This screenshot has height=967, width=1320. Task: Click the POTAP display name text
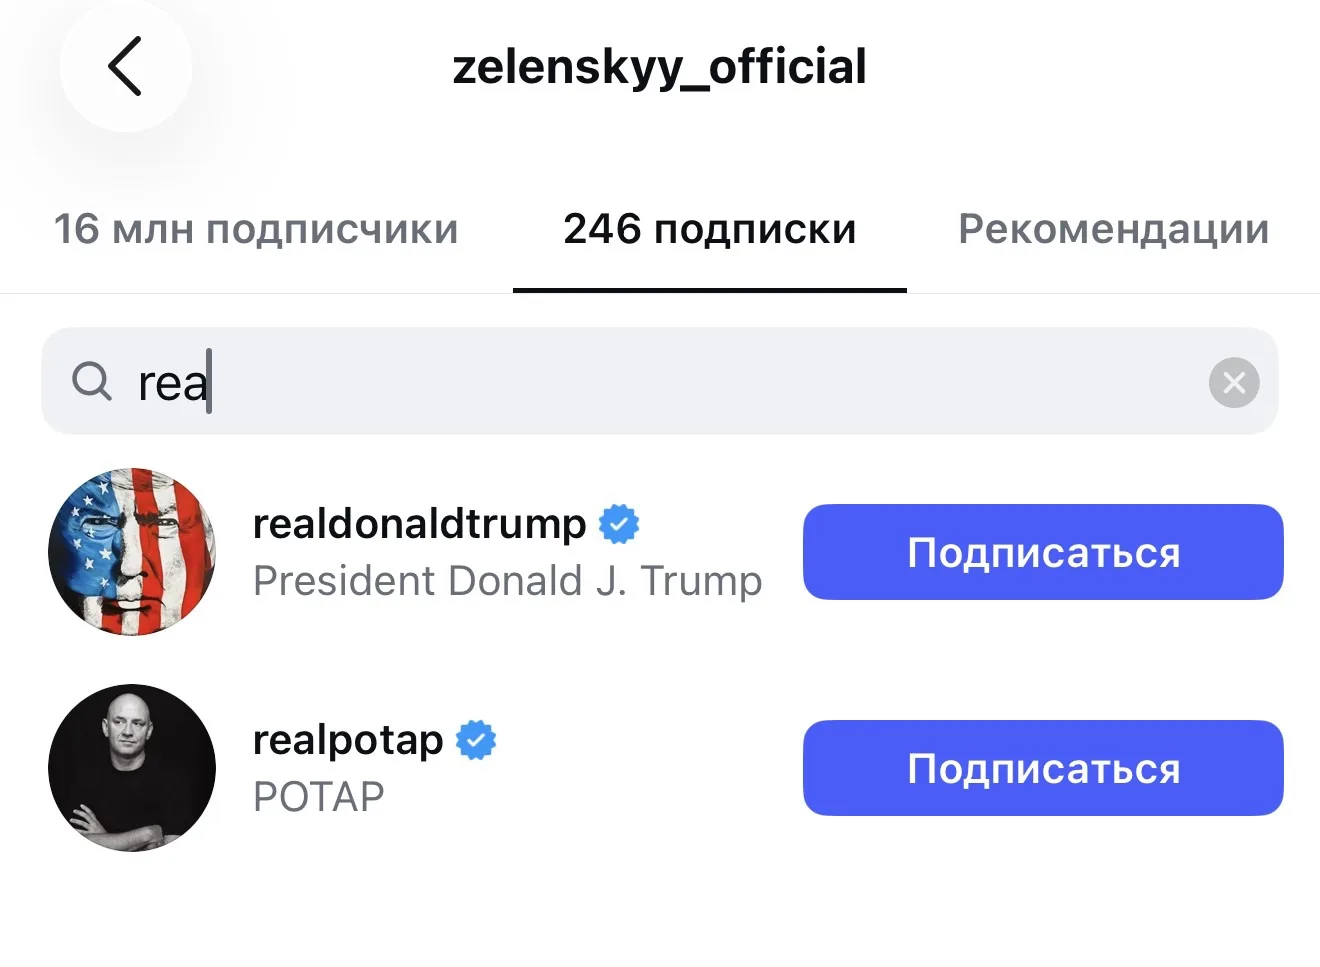(x=318, y=797)
